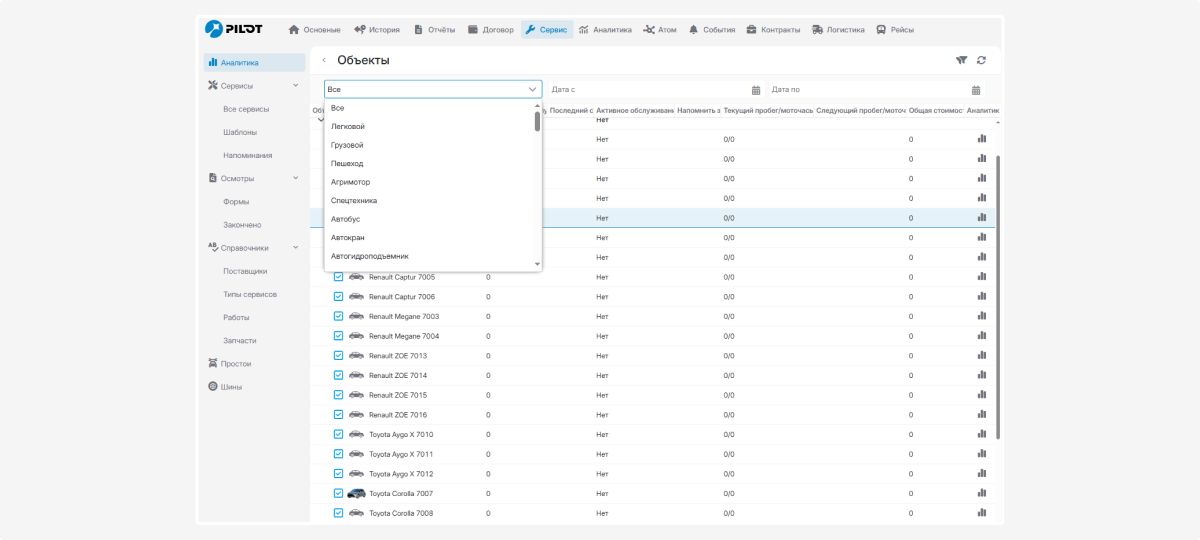1200x540 pixels.
Task: Uncheck the Toyota Corolla 7008 checkbox
Action: pyautogui.click(x=338, y=513)
